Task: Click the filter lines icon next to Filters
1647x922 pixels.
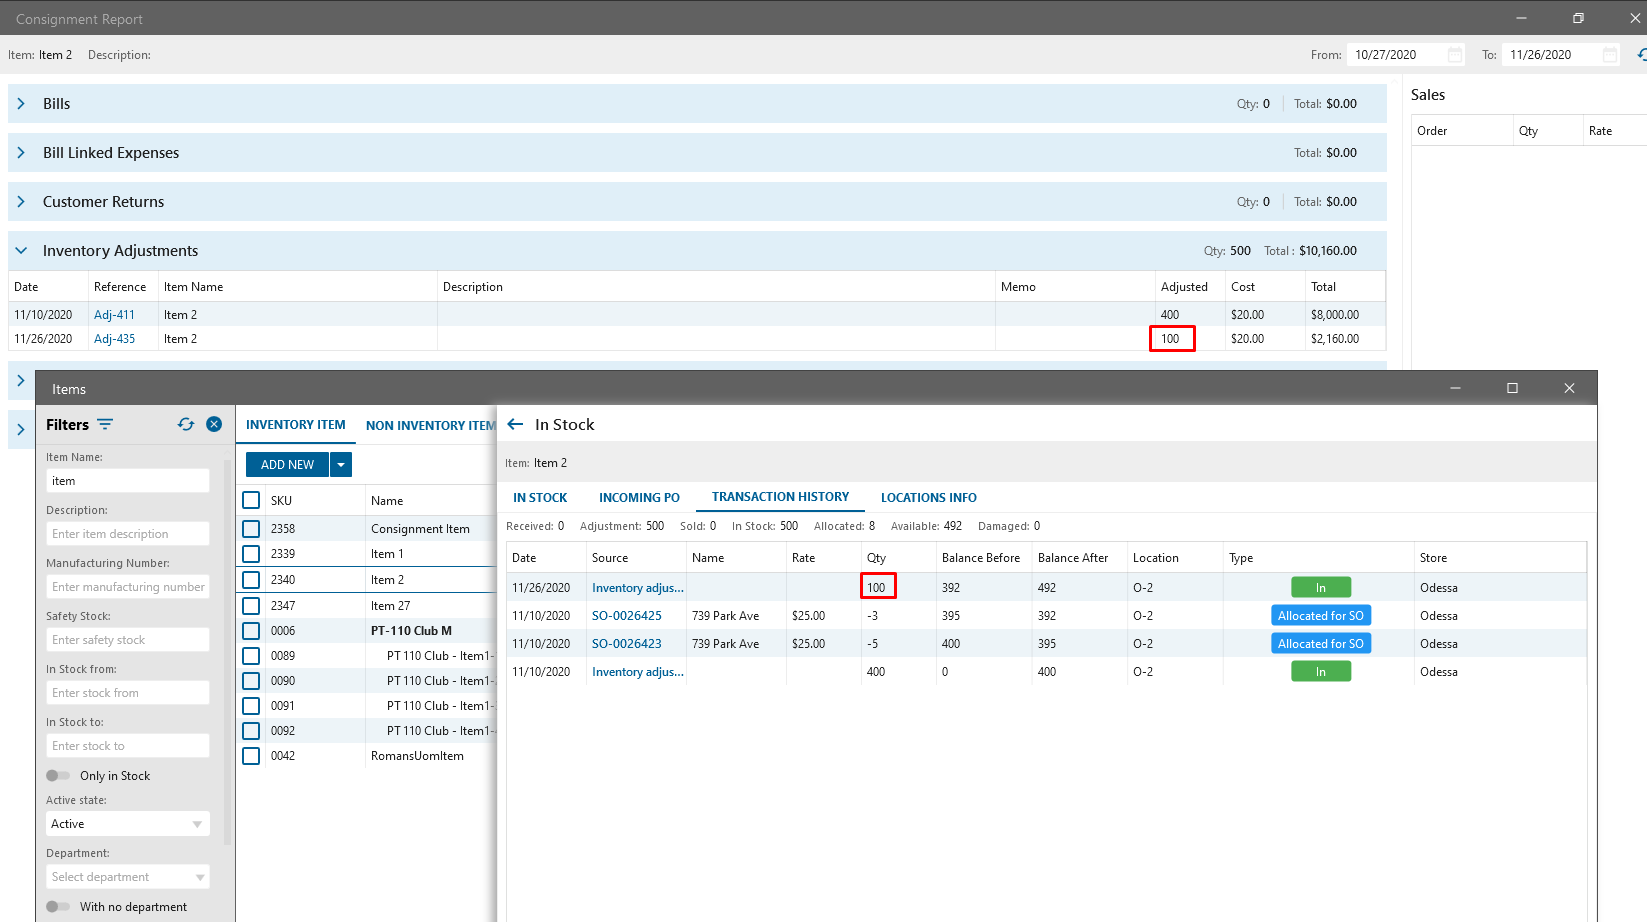Action: coord(105,425)
